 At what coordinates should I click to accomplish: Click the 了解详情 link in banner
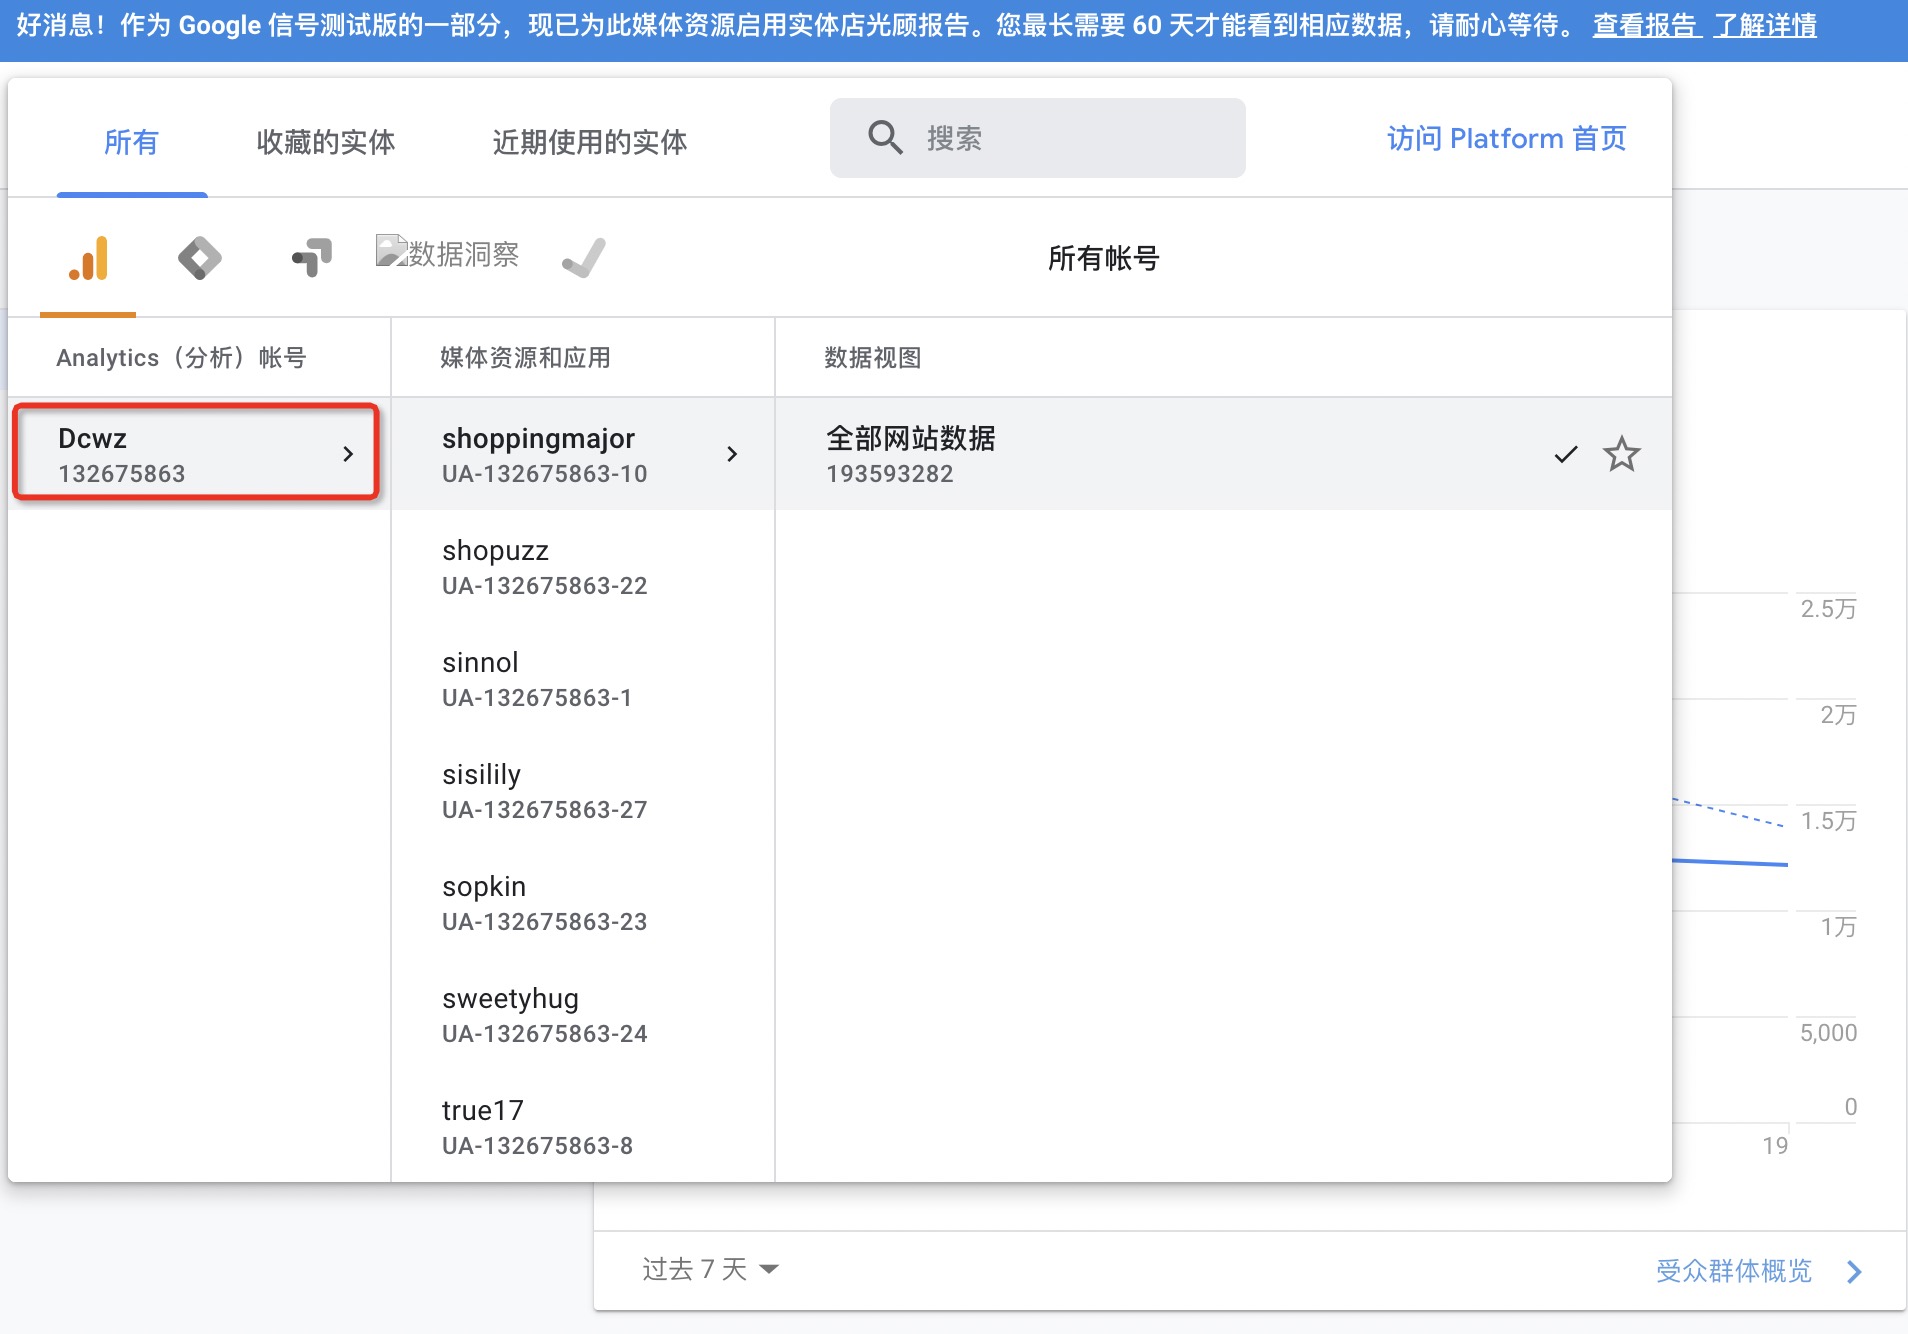click(1765, 25)
